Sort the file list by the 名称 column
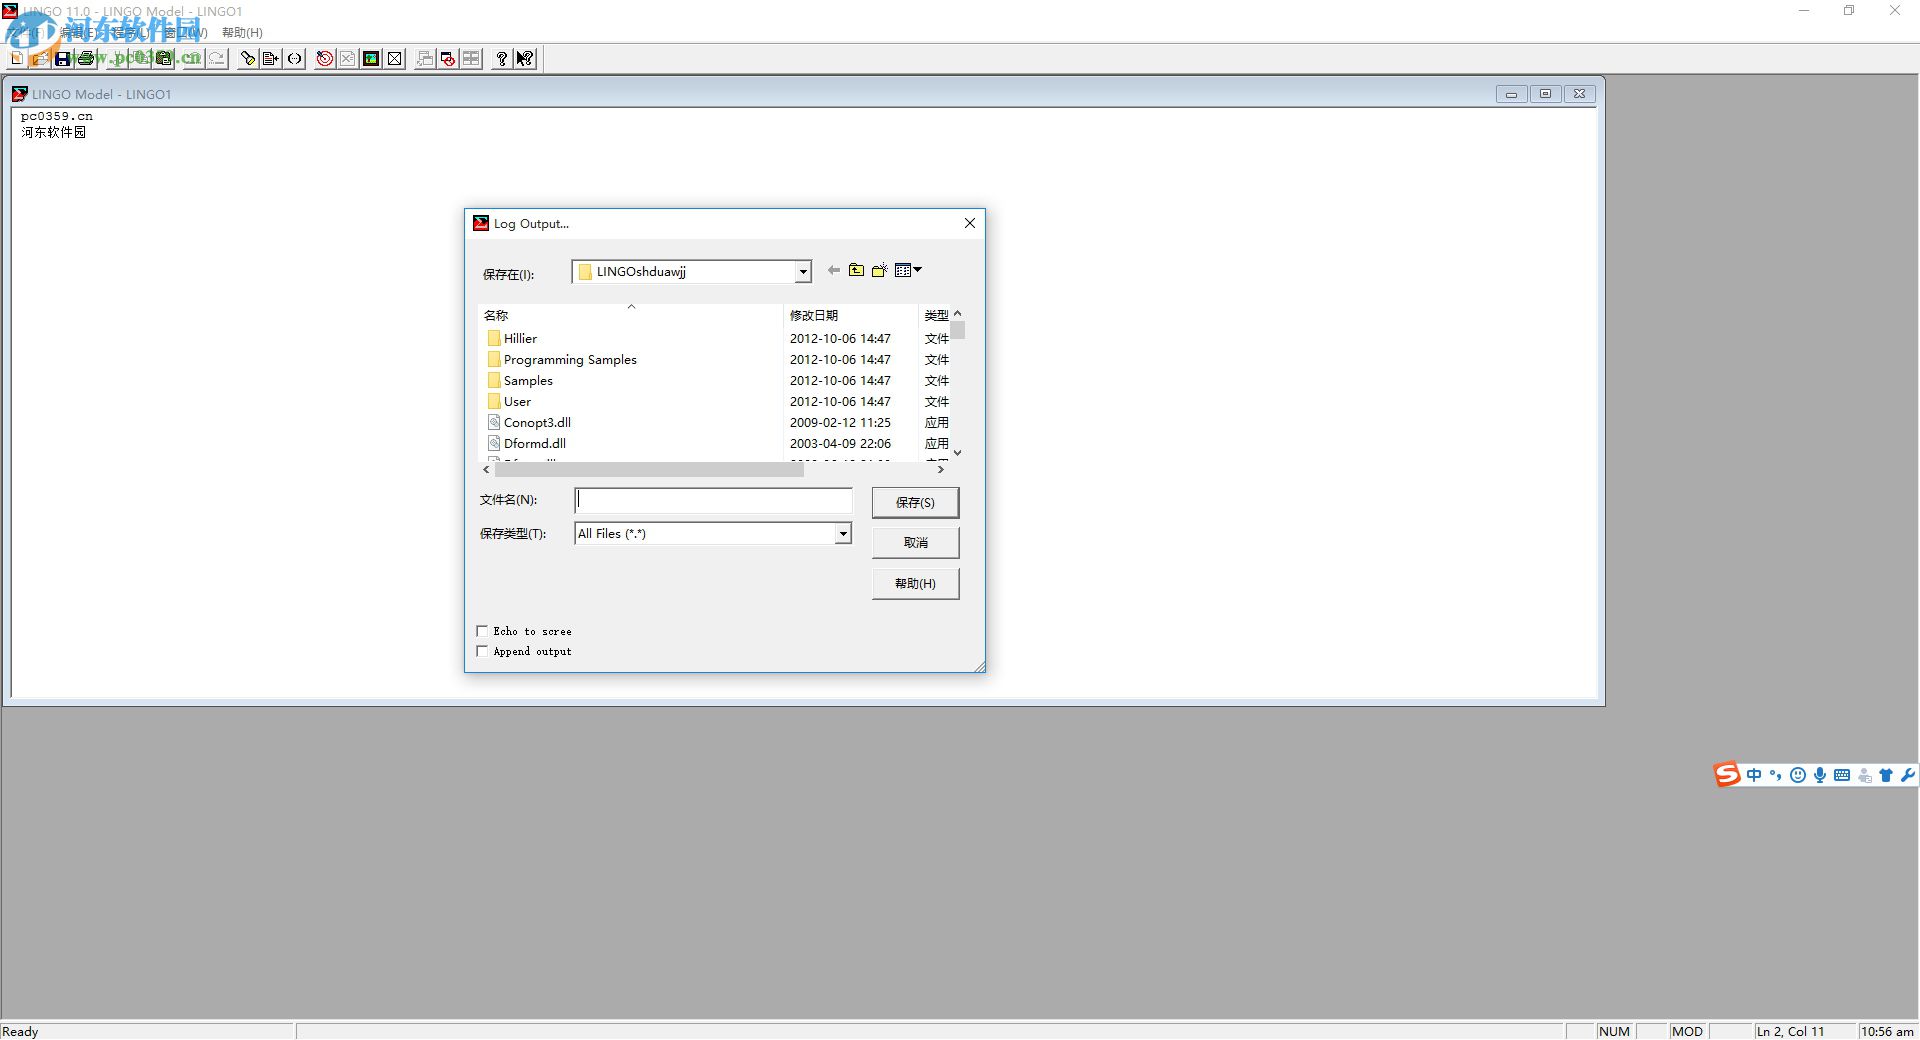This screenshot has height=1040, width=1920. (x=631, y=315)
